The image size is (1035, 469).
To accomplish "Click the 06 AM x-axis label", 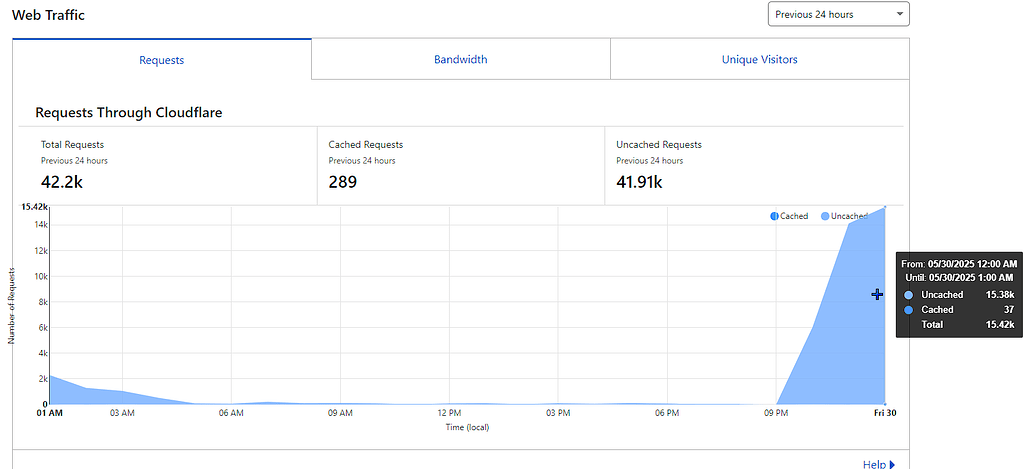I will (231, 413).
